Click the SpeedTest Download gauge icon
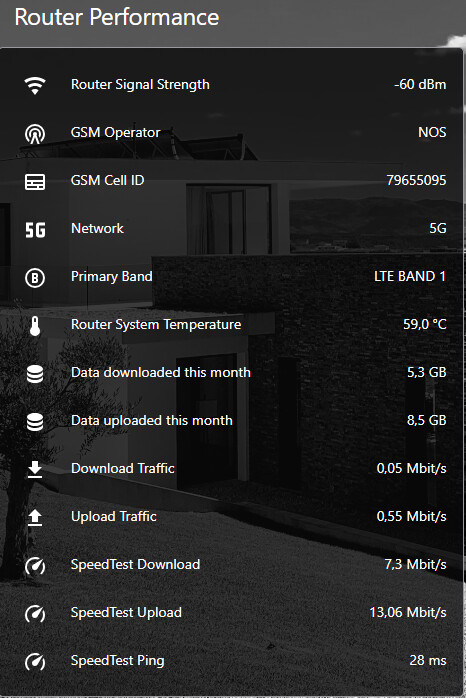Viewport: 466px width, 698px height. (x=35, y=566)
